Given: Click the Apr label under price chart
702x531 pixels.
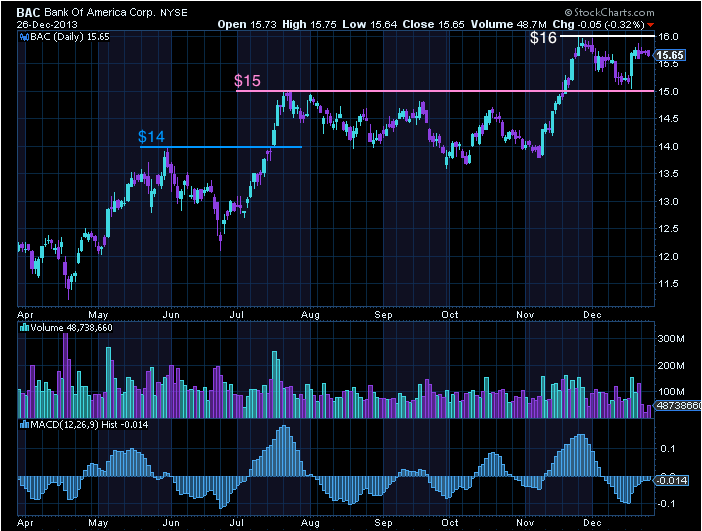Looking at the screenshot, I should (25, 315).
